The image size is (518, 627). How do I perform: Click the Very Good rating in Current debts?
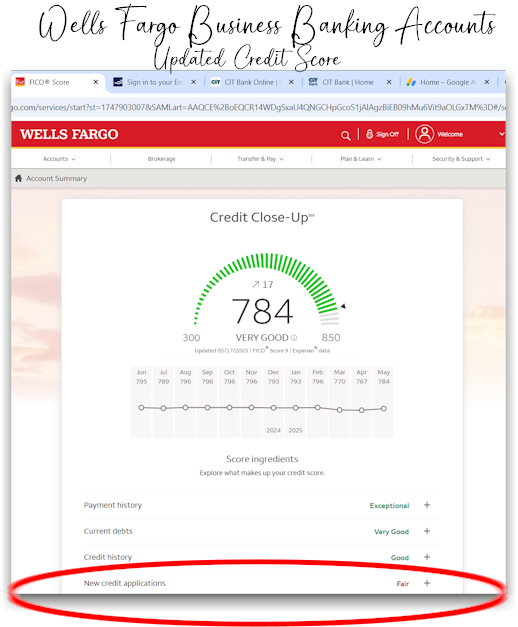click(391, 532)
